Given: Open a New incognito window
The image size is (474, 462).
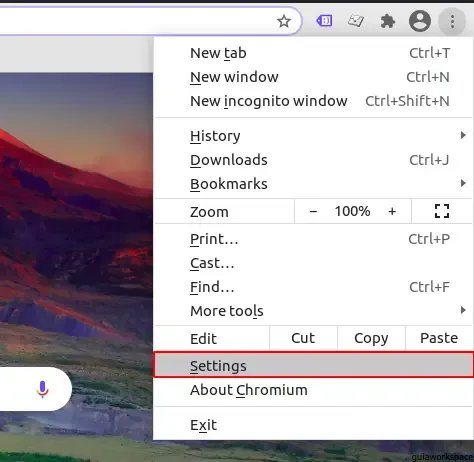Looking at the screenshot, I should point(313,101).
